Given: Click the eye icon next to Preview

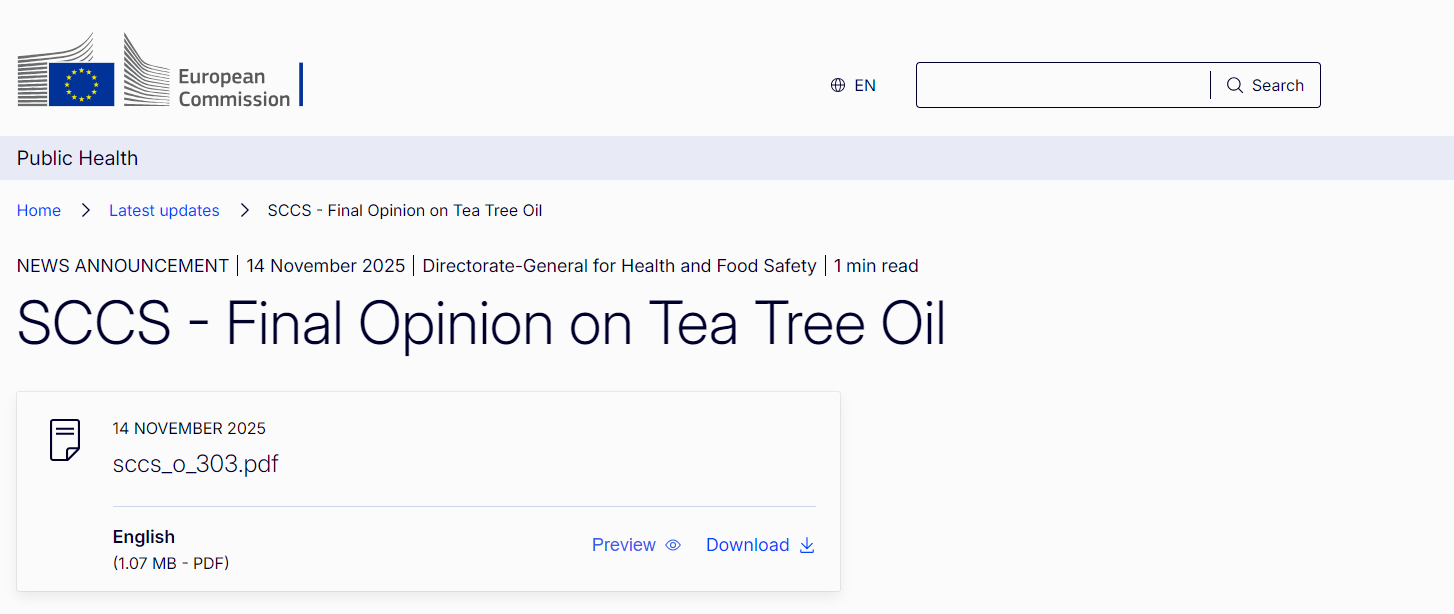Looking at the screenshot, I should pyautogui.click(x=672, y=545).
